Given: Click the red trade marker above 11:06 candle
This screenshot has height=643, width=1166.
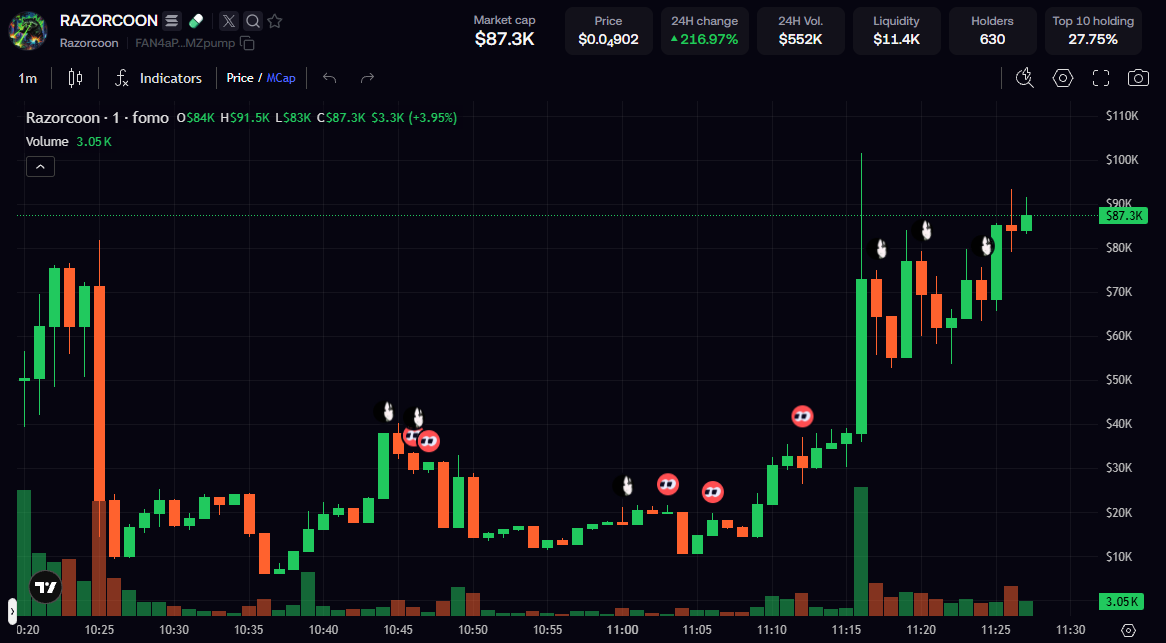Looking at the screenshot, I should (712, 491).
